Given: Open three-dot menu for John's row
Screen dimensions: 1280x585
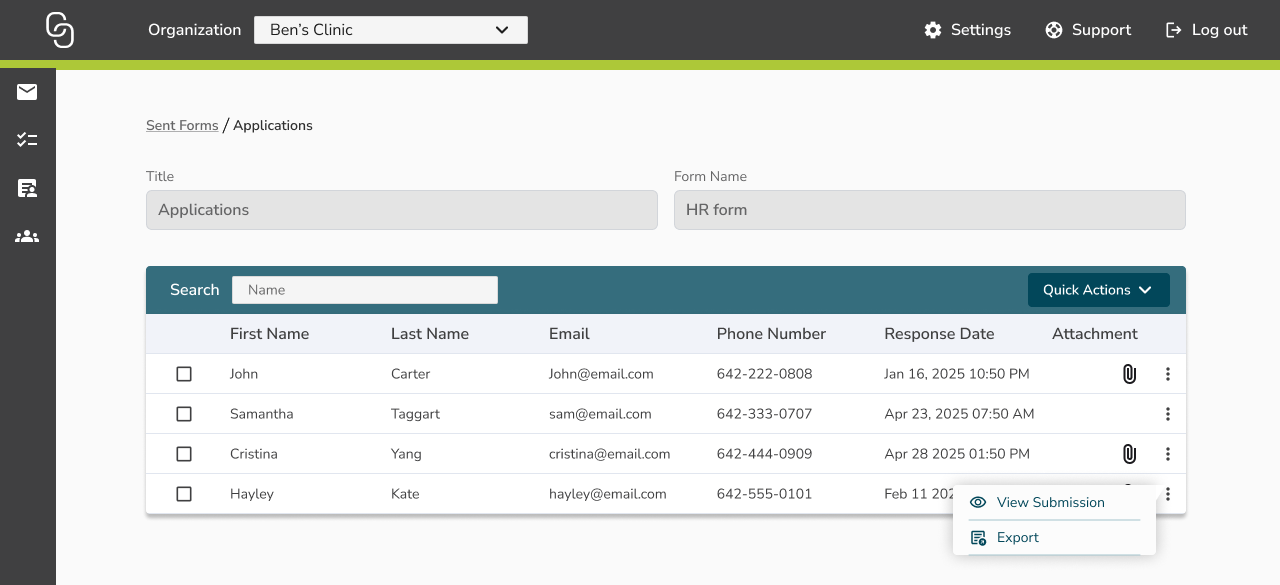Looking at the screenshot, I should pyautogui.click(x=1167, y=374).
